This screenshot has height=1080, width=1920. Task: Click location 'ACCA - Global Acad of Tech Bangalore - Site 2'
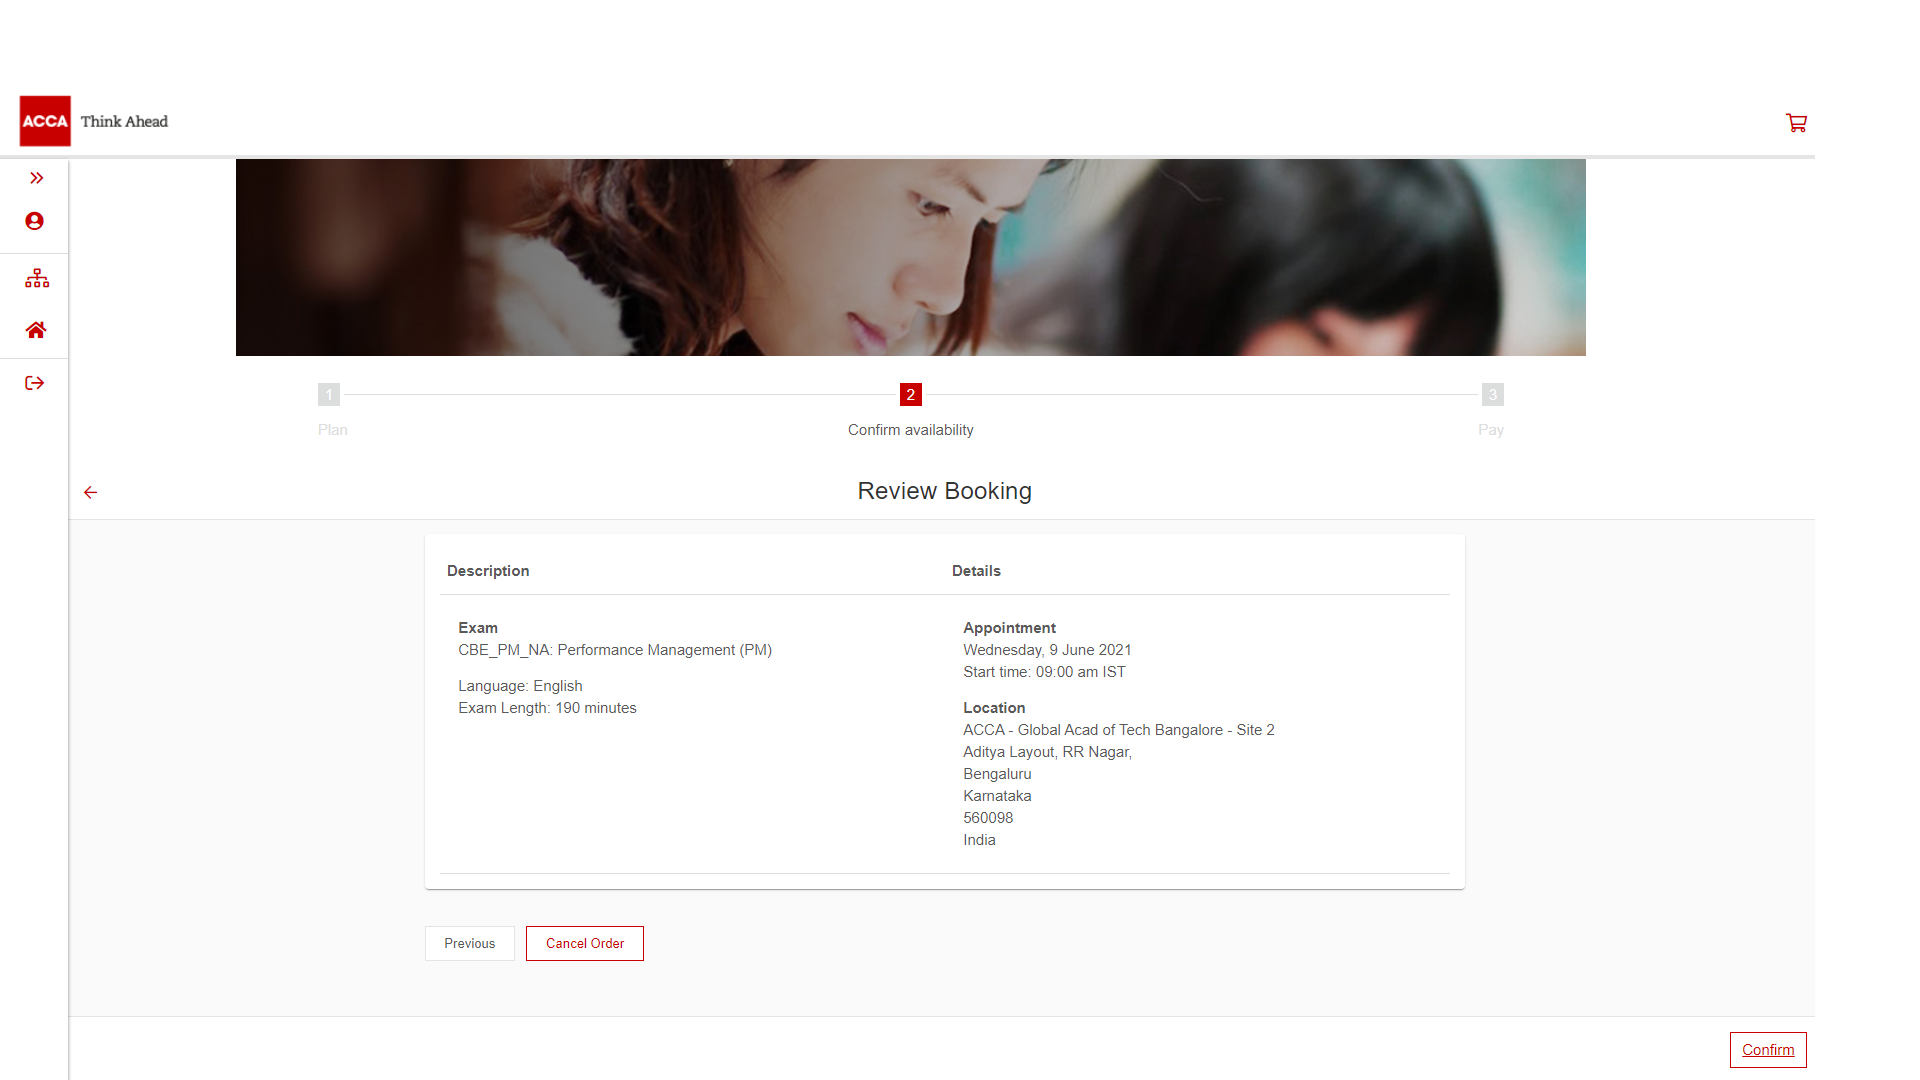1118,730
